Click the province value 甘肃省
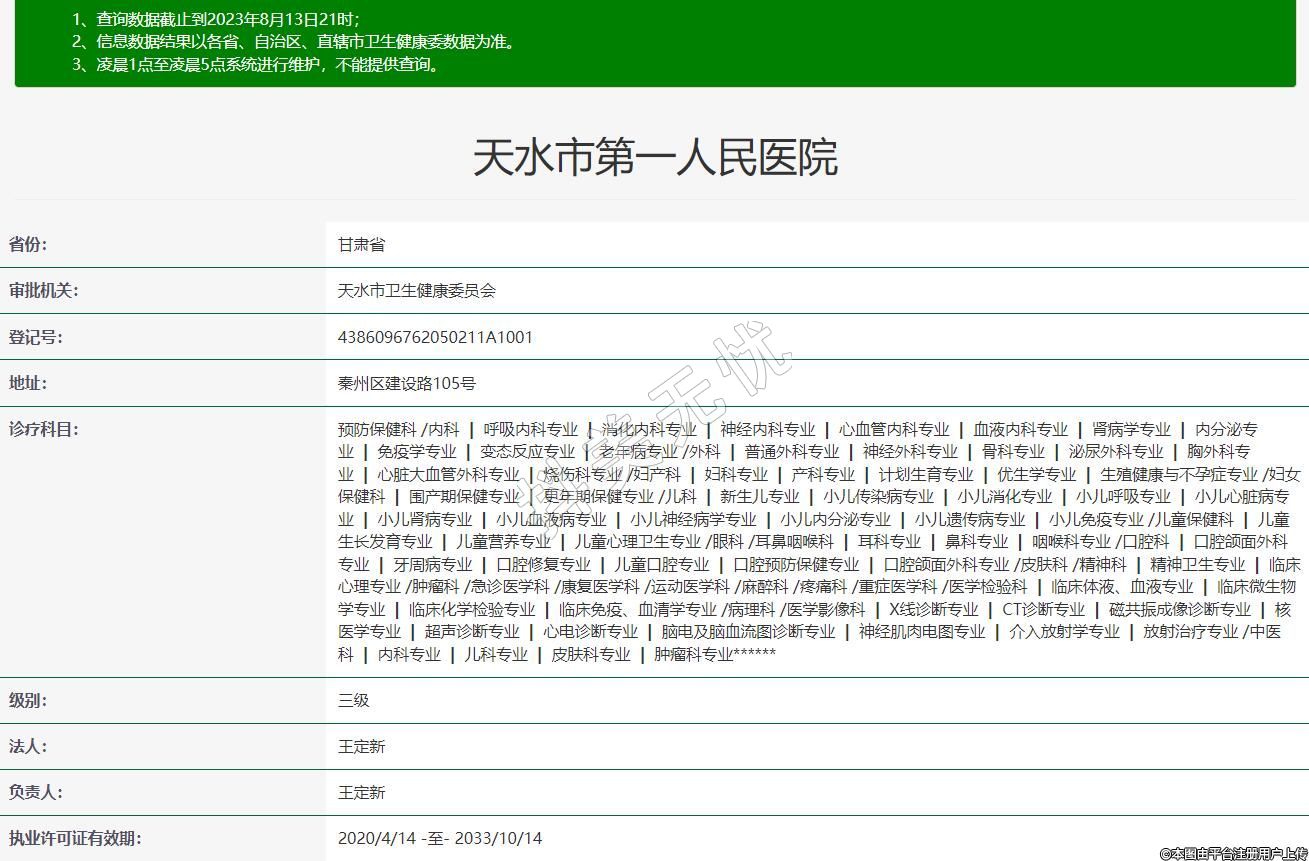 tap(361, 244)
